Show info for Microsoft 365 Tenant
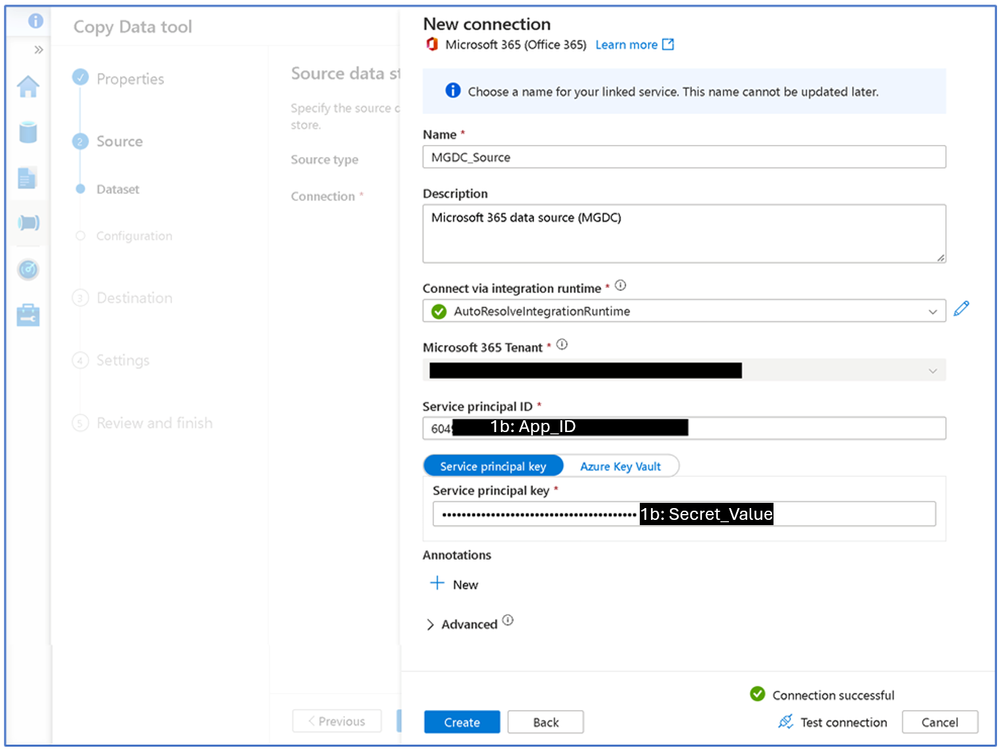Screen dimensions: 999x750 562,345
